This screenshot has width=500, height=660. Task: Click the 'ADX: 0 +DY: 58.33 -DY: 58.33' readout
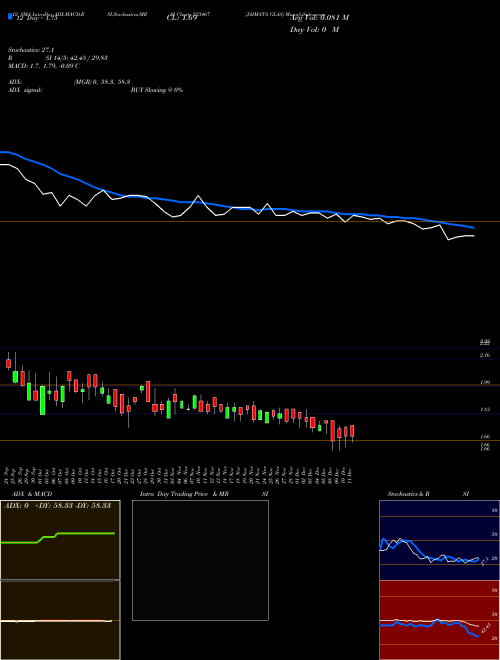[x=57, y=506]
